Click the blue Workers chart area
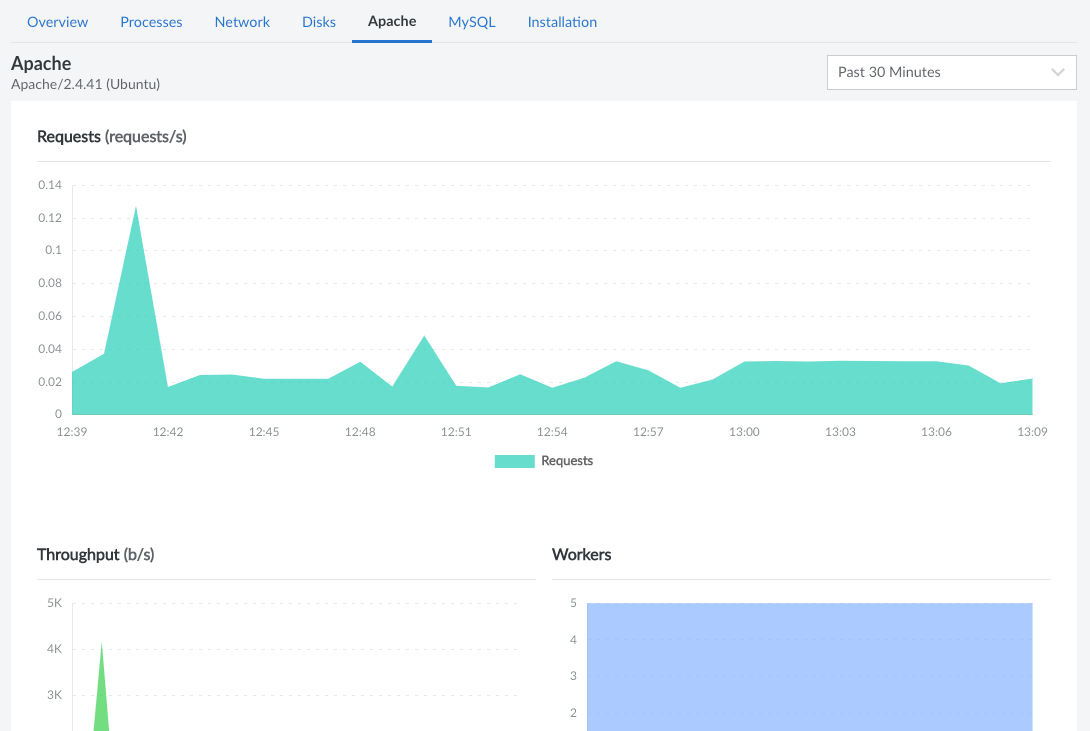This screenshot has width=1090, height=731. pos(810,665)
